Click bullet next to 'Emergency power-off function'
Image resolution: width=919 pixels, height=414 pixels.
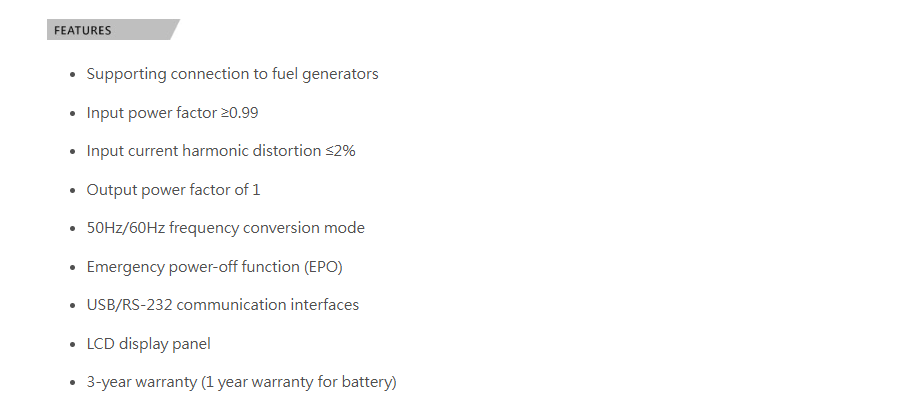(x=72, y=268)
